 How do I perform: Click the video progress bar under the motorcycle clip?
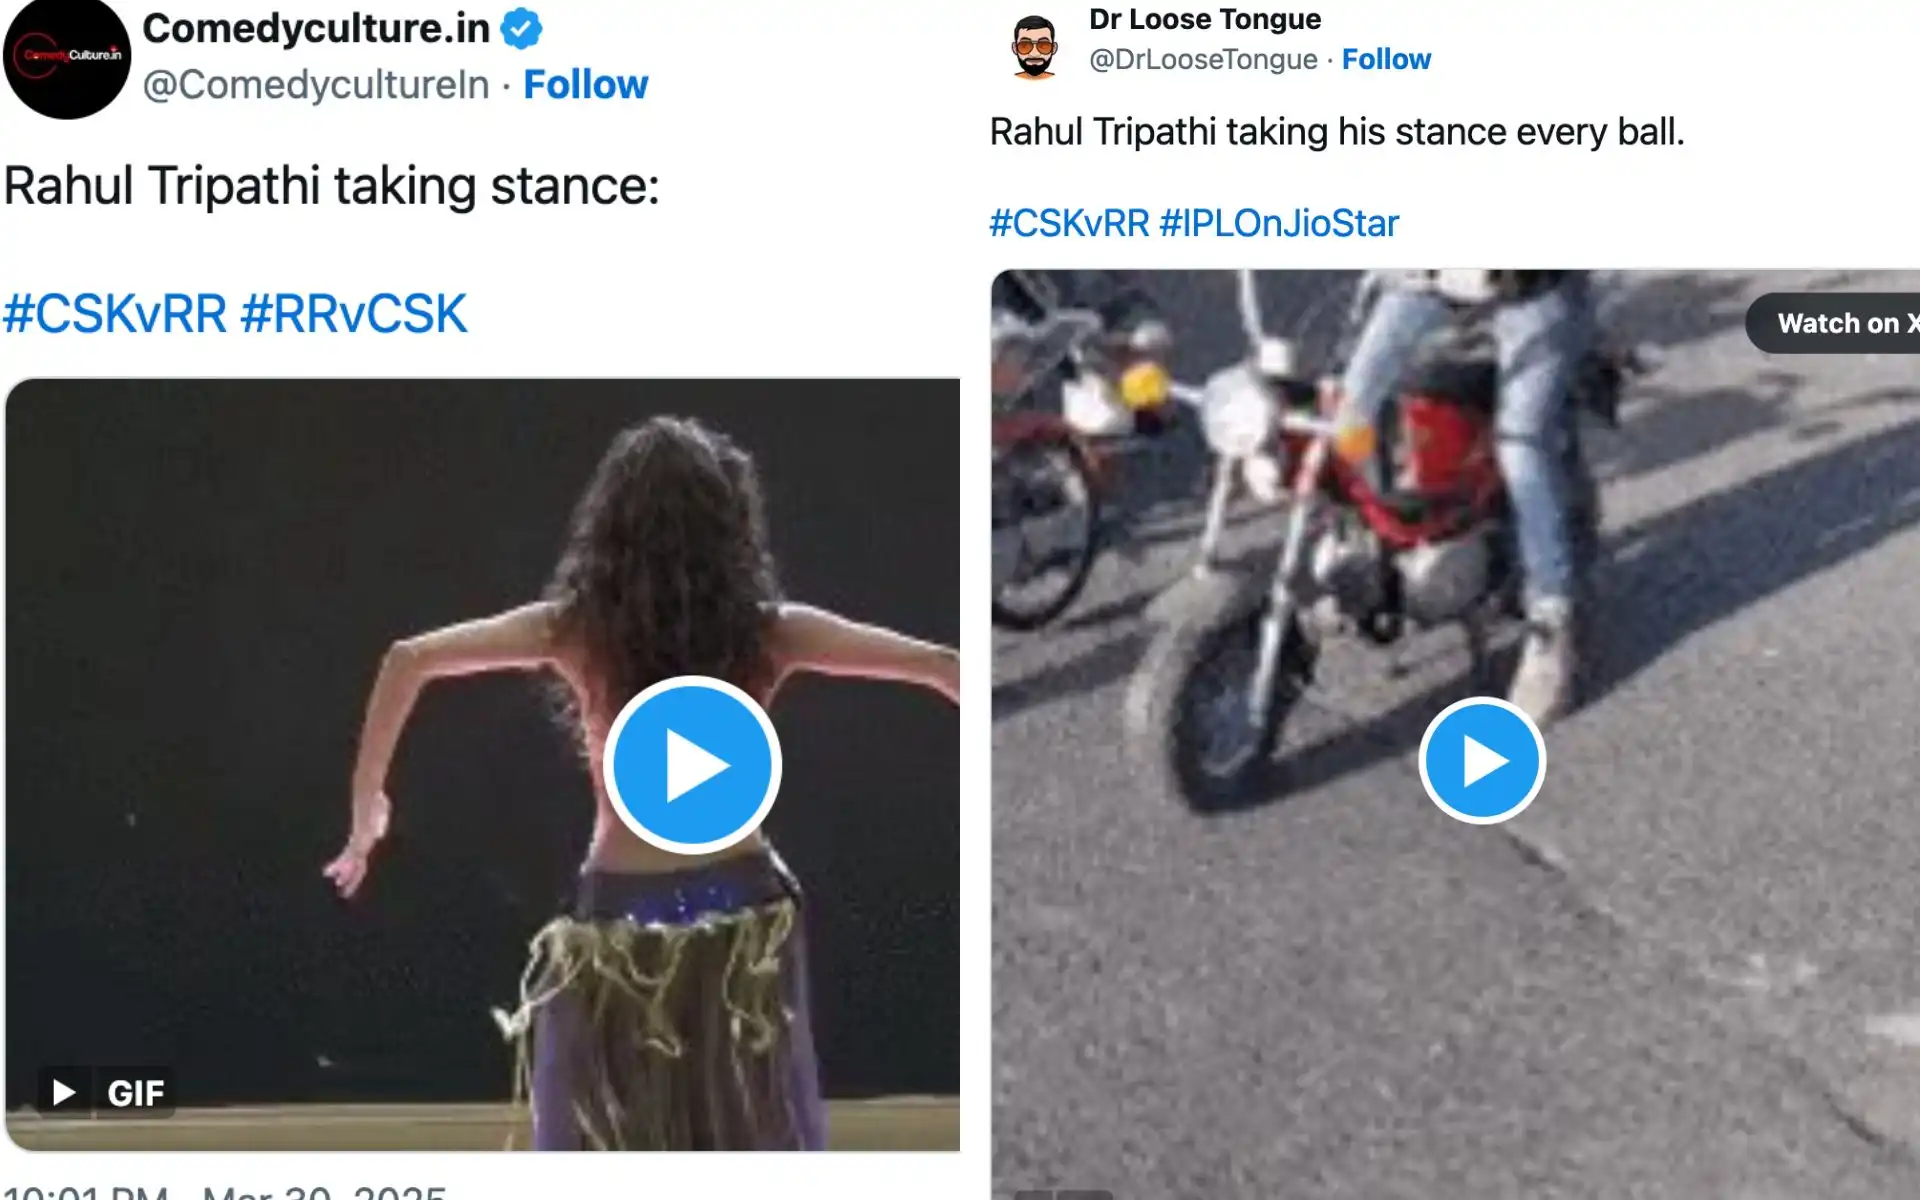tap(1450, 1193)
